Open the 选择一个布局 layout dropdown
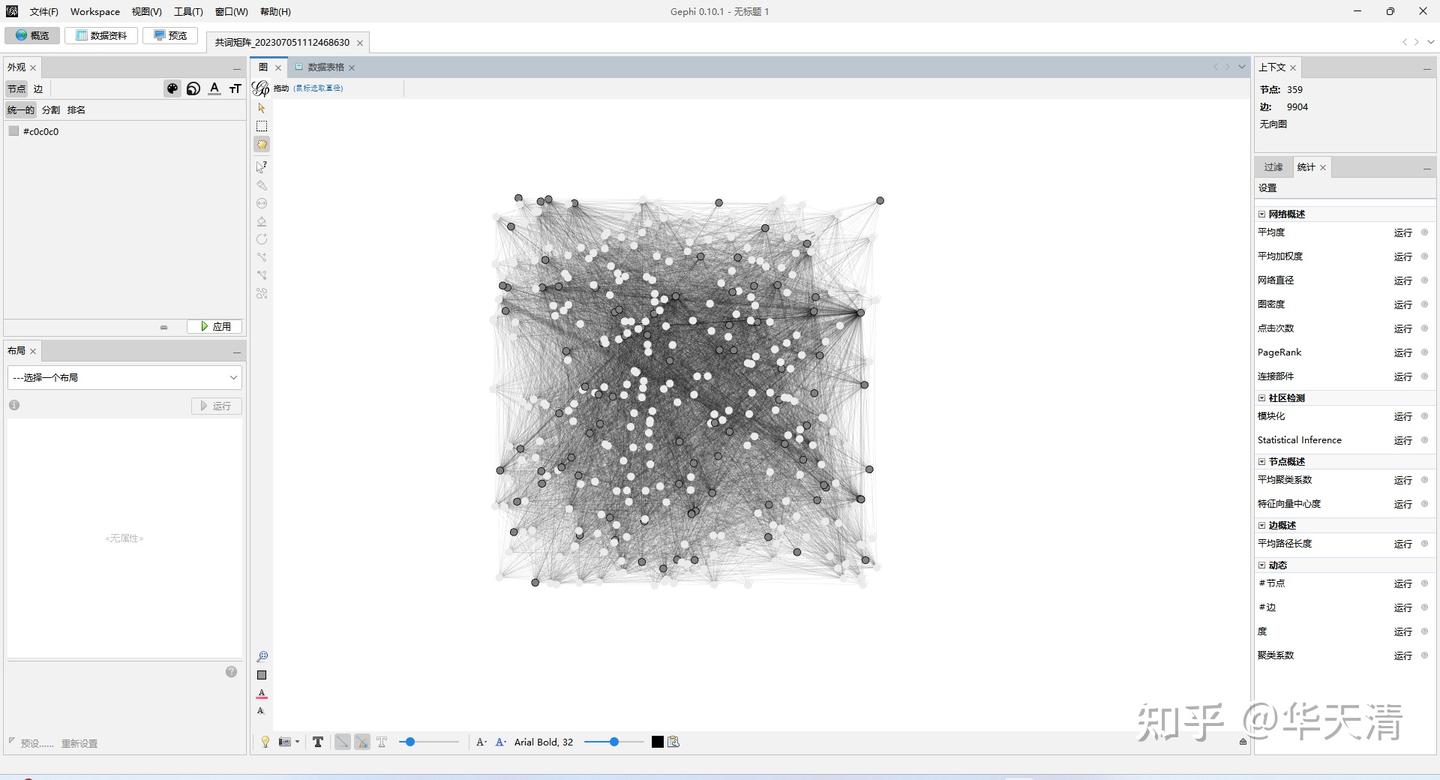 tap(125, 377)
